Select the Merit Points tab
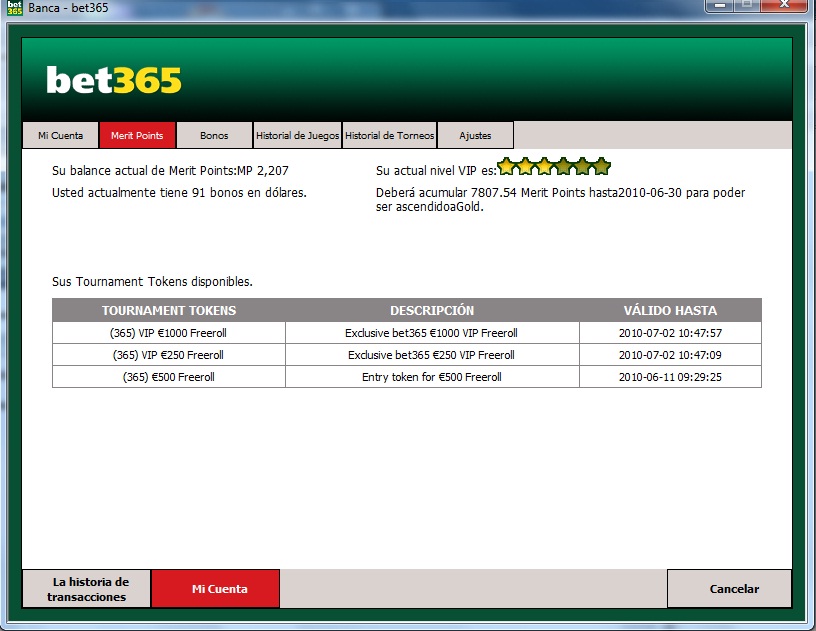This screenshot has width=816, height=631. pos(137,135)
